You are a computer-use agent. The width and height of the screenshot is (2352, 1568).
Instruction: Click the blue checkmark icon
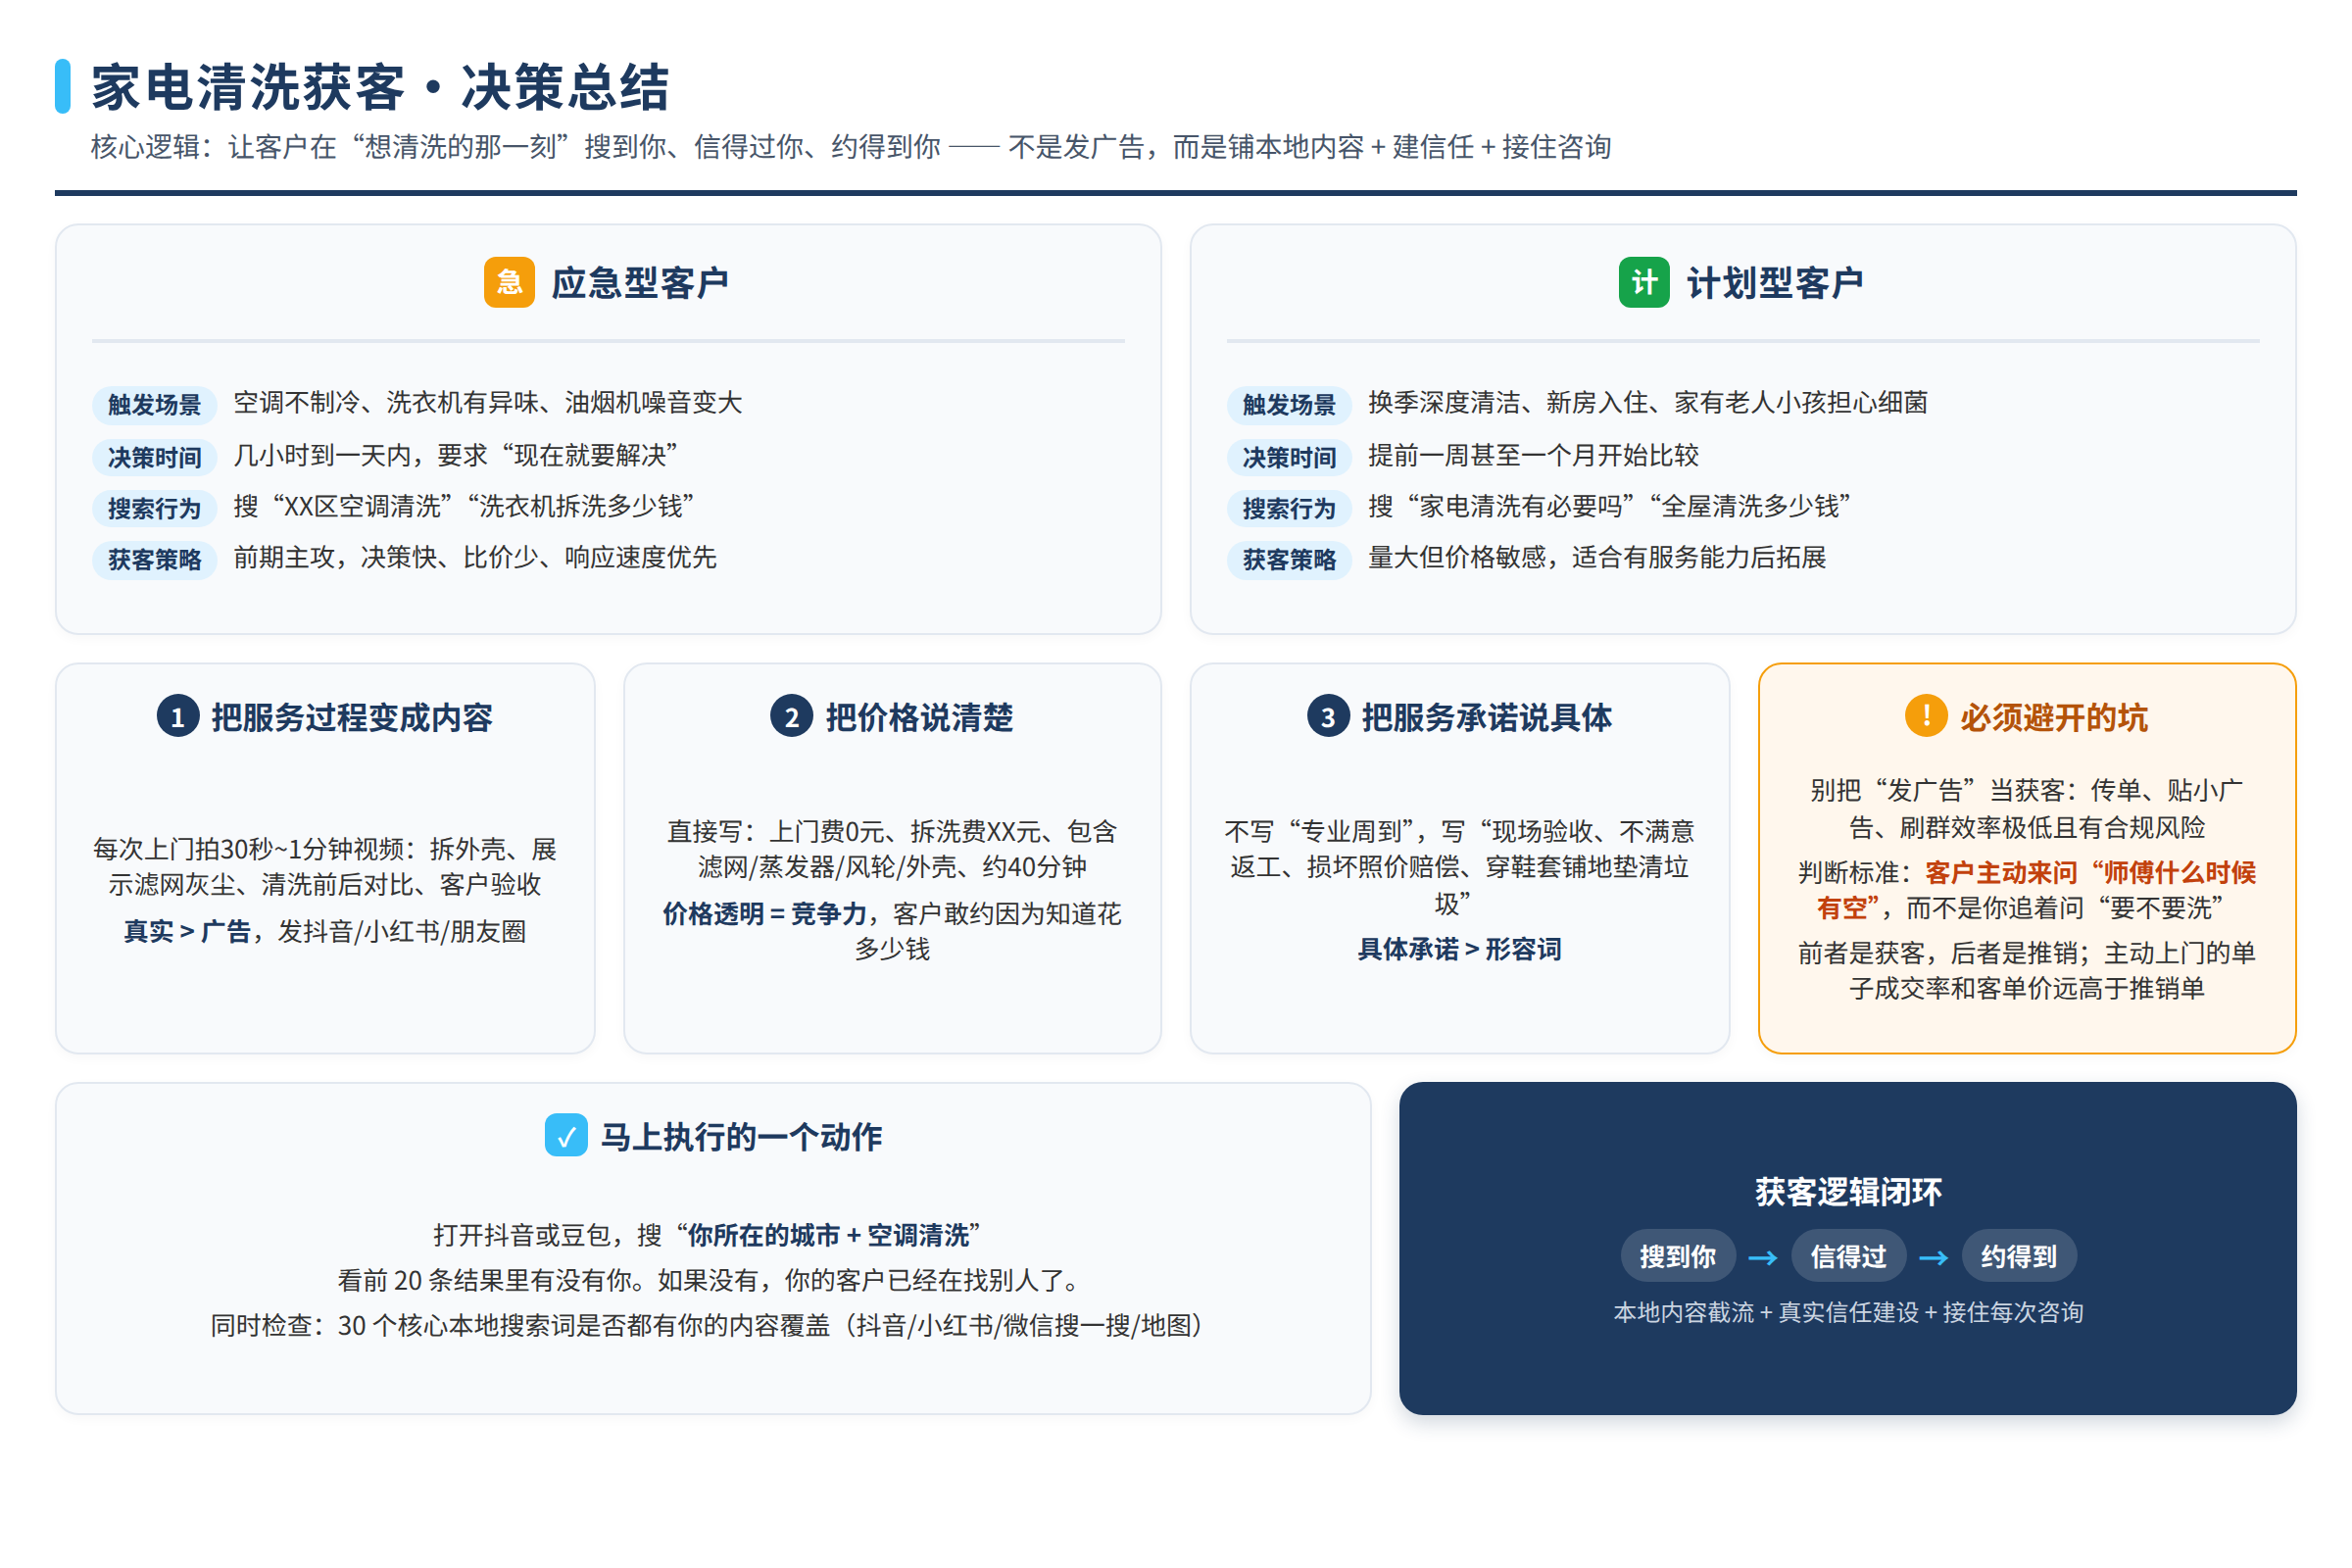point(566,1135)
